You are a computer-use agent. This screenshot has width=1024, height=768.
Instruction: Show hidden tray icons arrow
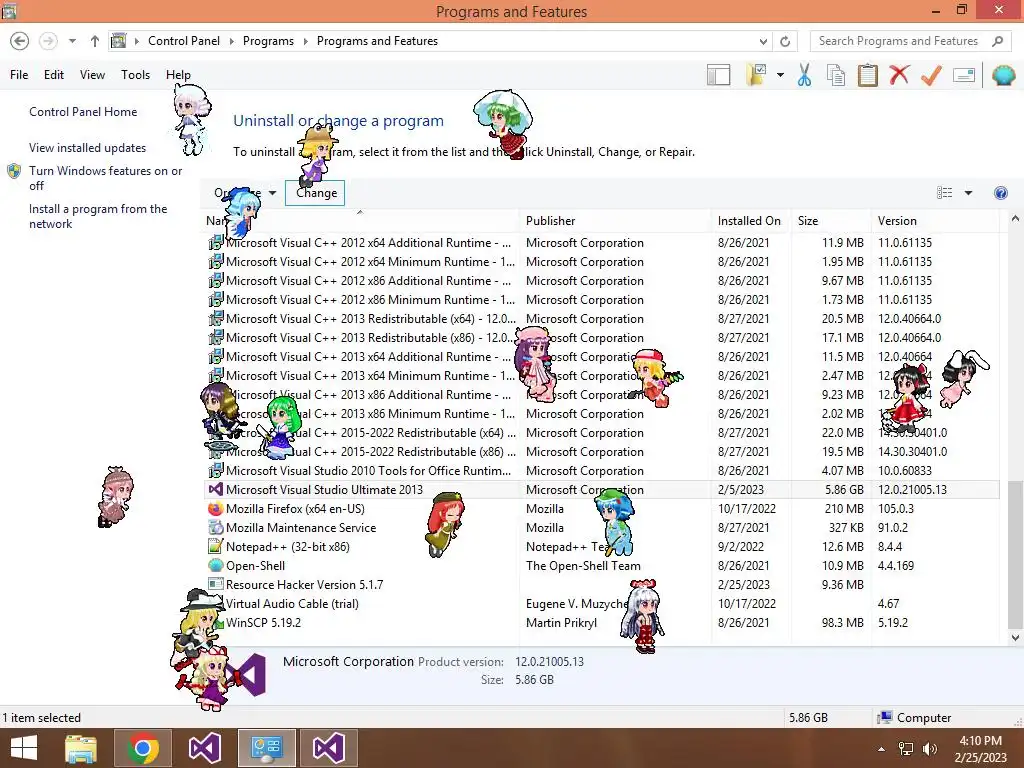point(882,749)
